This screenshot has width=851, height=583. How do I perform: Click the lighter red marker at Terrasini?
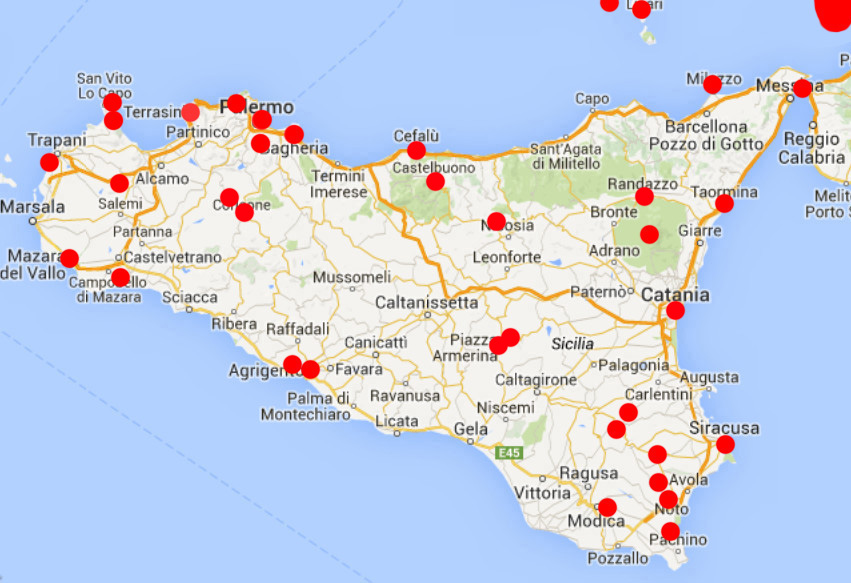[x=190, y=112]
